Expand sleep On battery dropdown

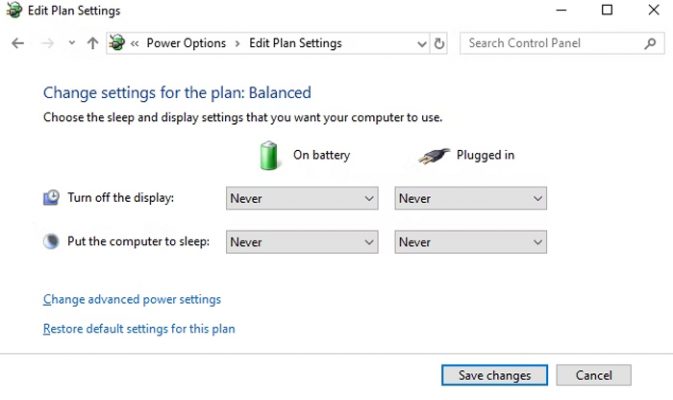point(302,242)
